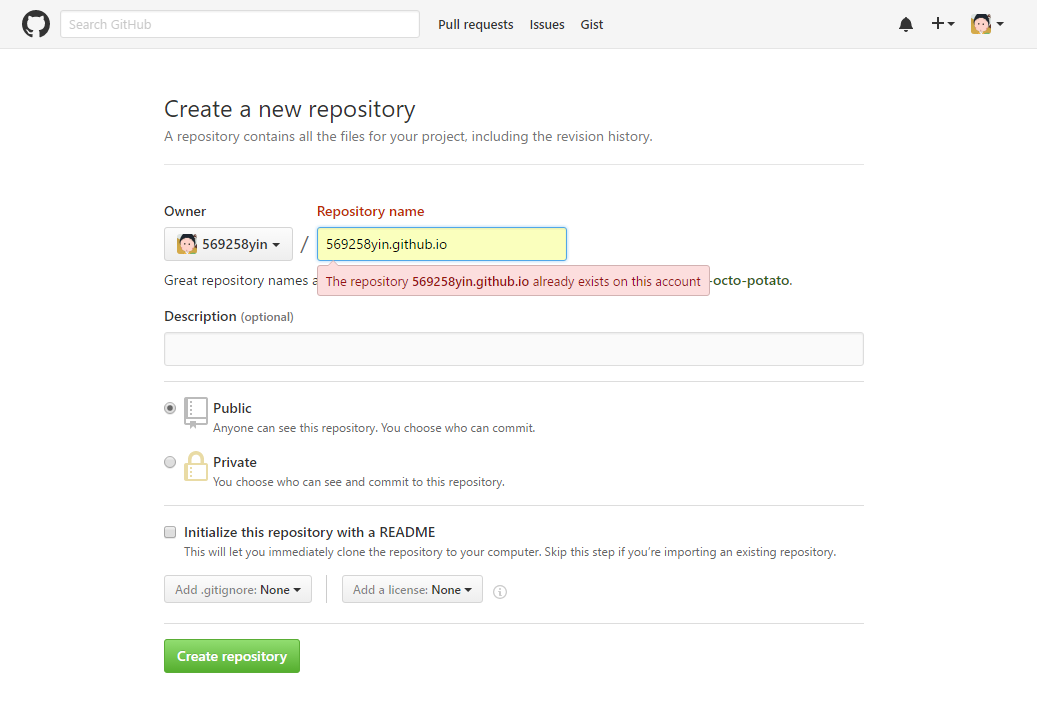
Task: Open the Issues page
Action: coord(547,24)
